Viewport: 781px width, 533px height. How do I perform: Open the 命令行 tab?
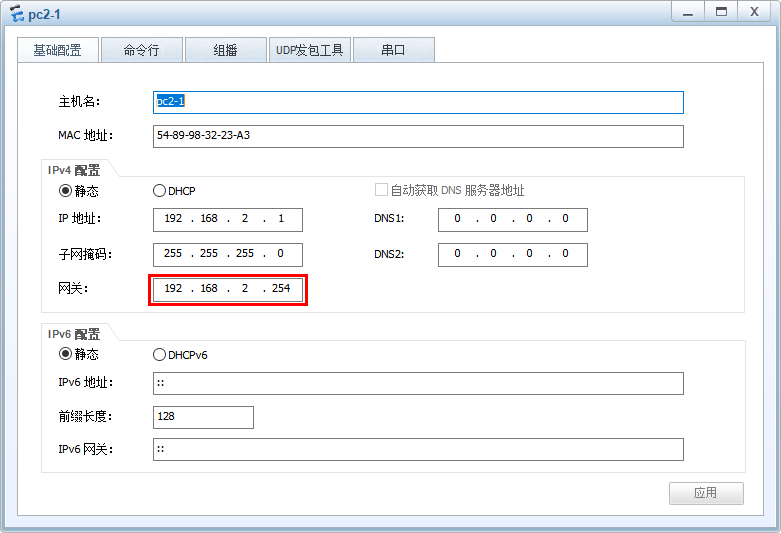[x=142, y=50]
